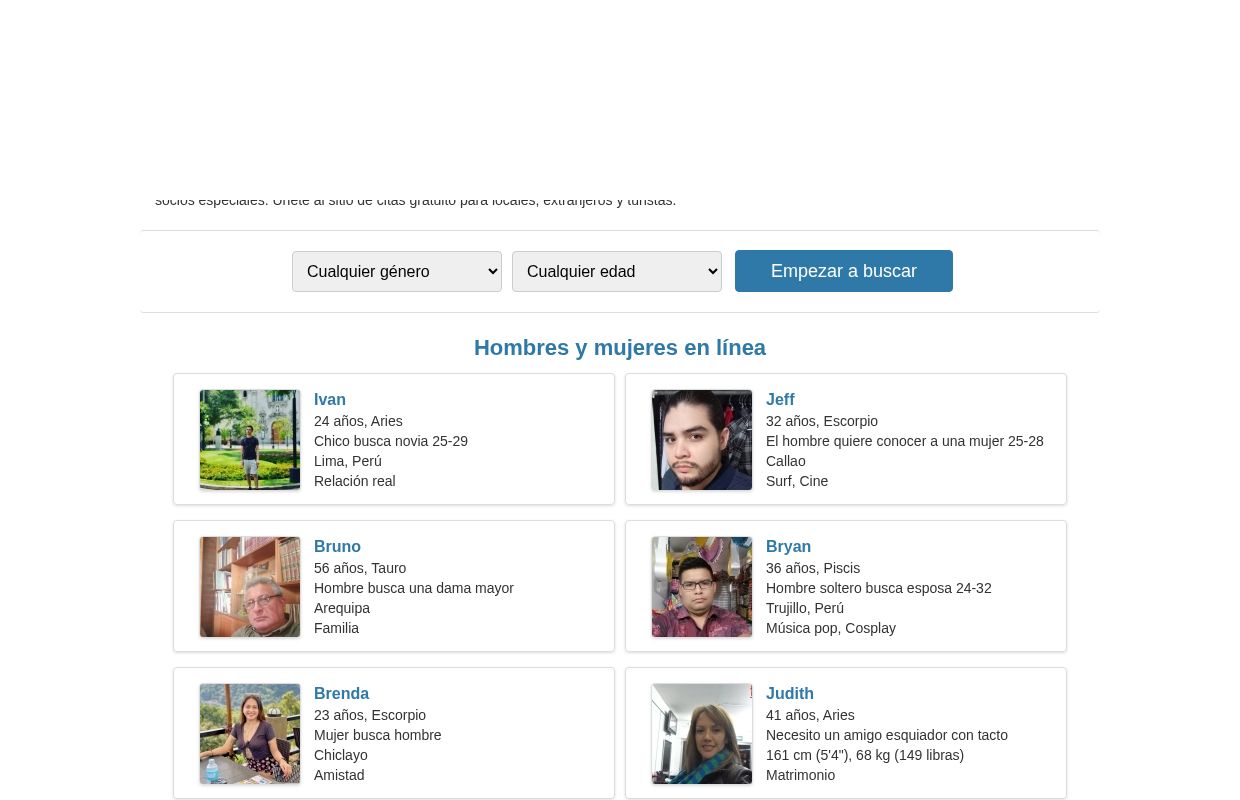Click the text '56 años, Tauro'
The height and width of the screenshot is (800, 1240).
point(360,568)
